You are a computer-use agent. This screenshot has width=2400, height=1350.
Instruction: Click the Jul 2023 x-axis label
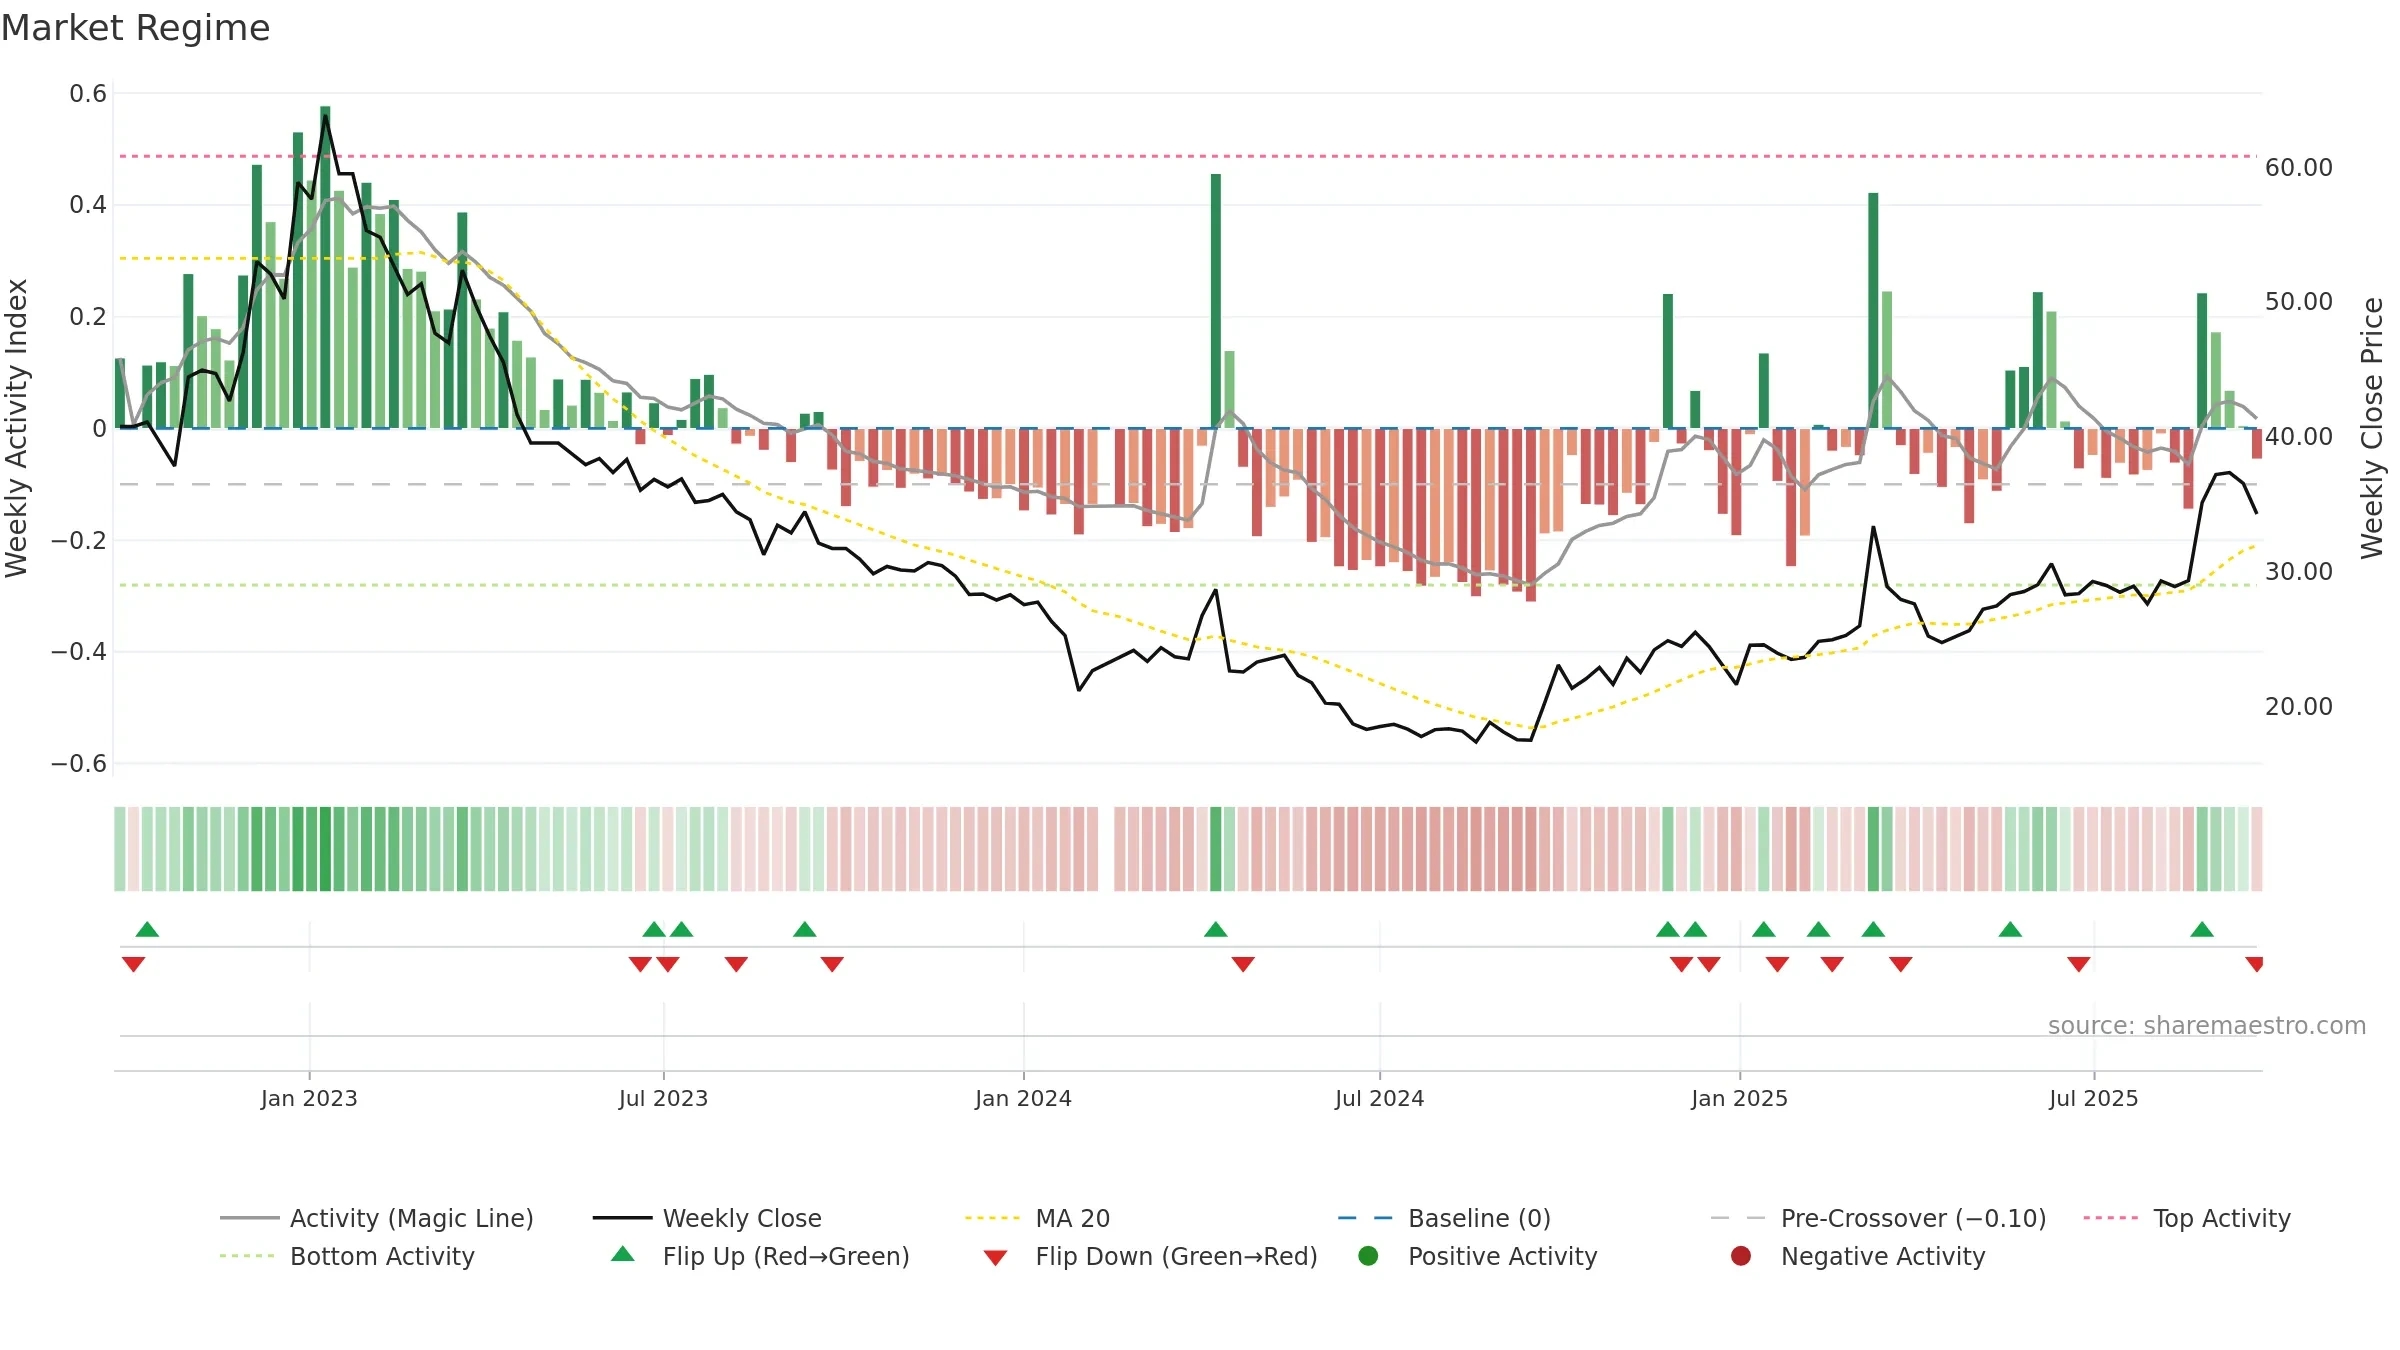(663, 1098)
